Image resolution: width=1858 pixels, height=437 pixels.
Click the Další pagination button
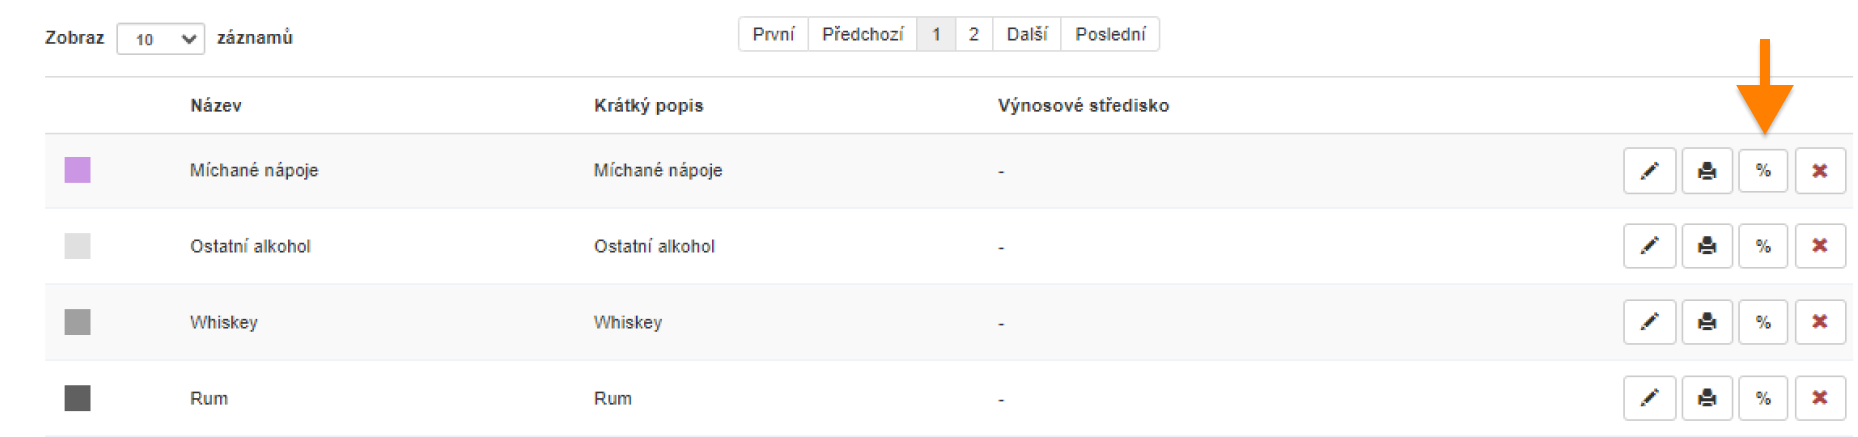[1026, 34]
